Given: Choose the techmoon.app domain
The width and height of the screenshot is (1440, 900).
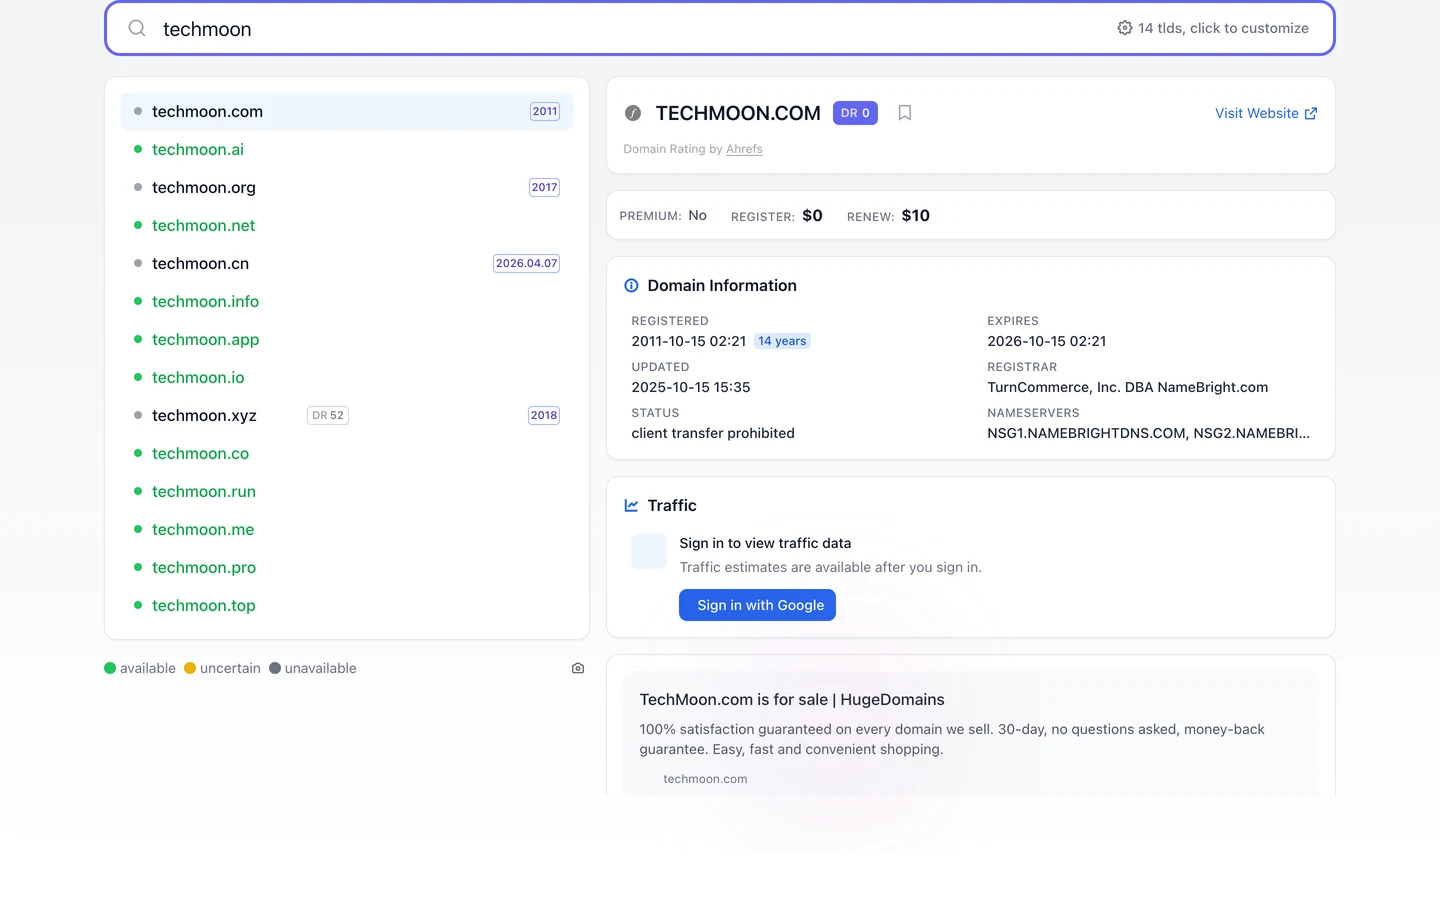Looking at the screenshot, I should (347, 339).
